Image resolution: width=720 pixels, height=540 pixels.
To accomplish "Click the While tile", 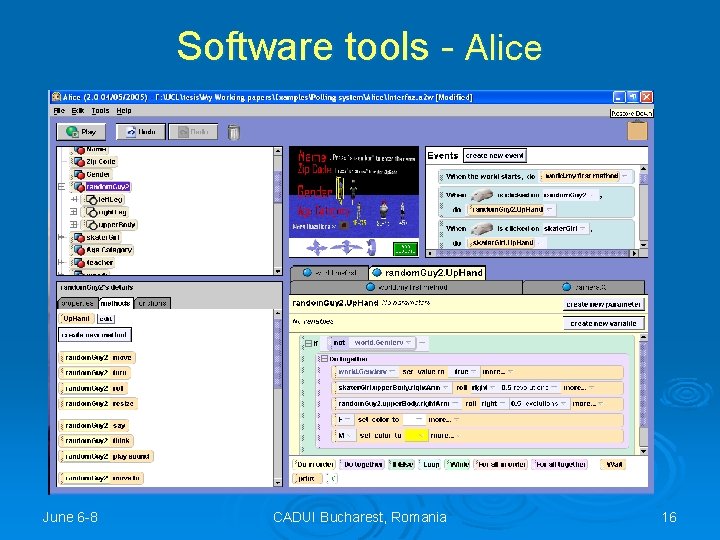I will [458, 464].
